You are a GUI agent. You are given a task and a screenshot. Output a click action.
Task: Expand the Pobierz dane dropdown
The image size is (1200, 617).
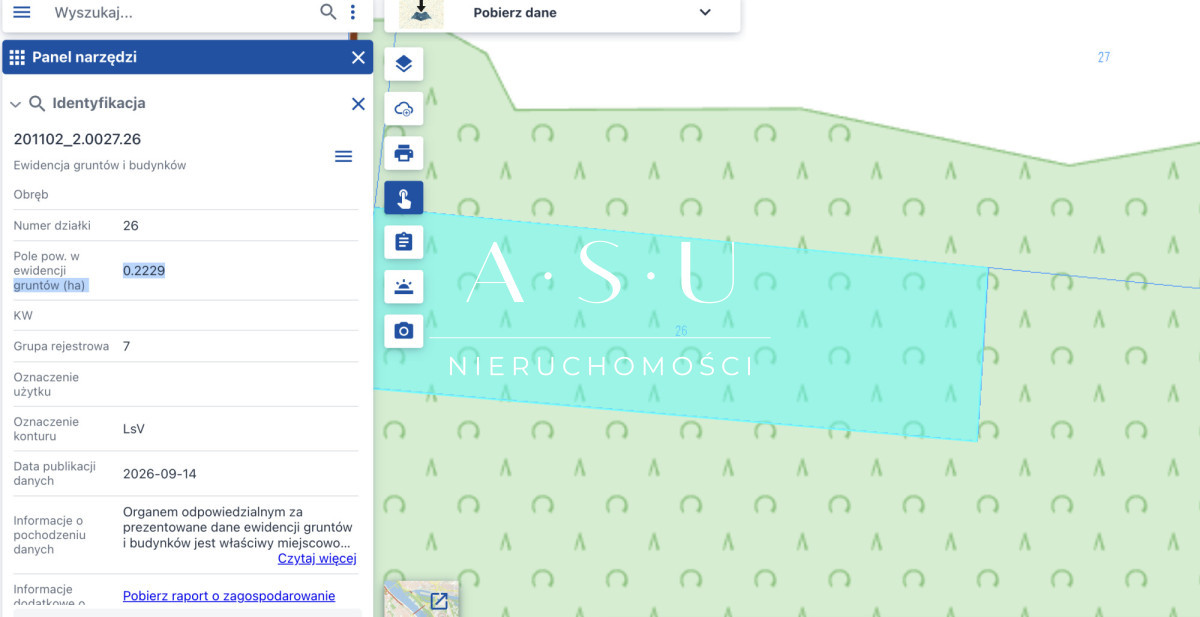click(705, 13)
